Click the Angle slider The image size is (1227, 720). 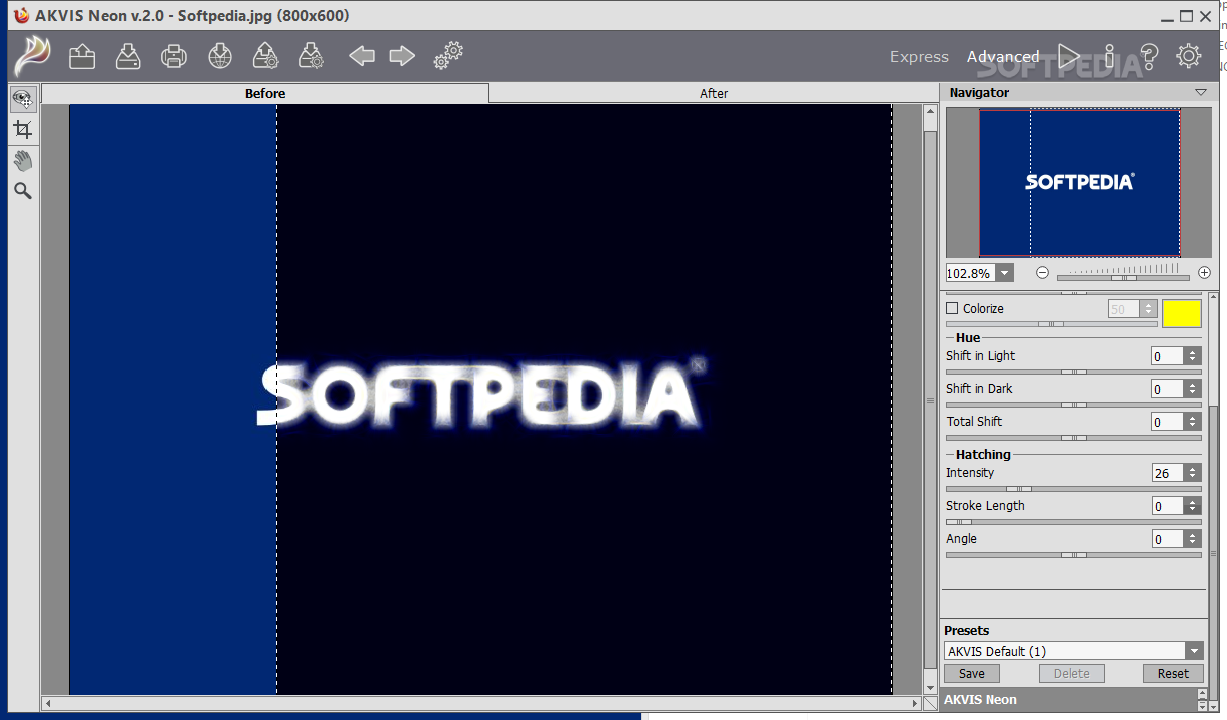(1074, 555)
